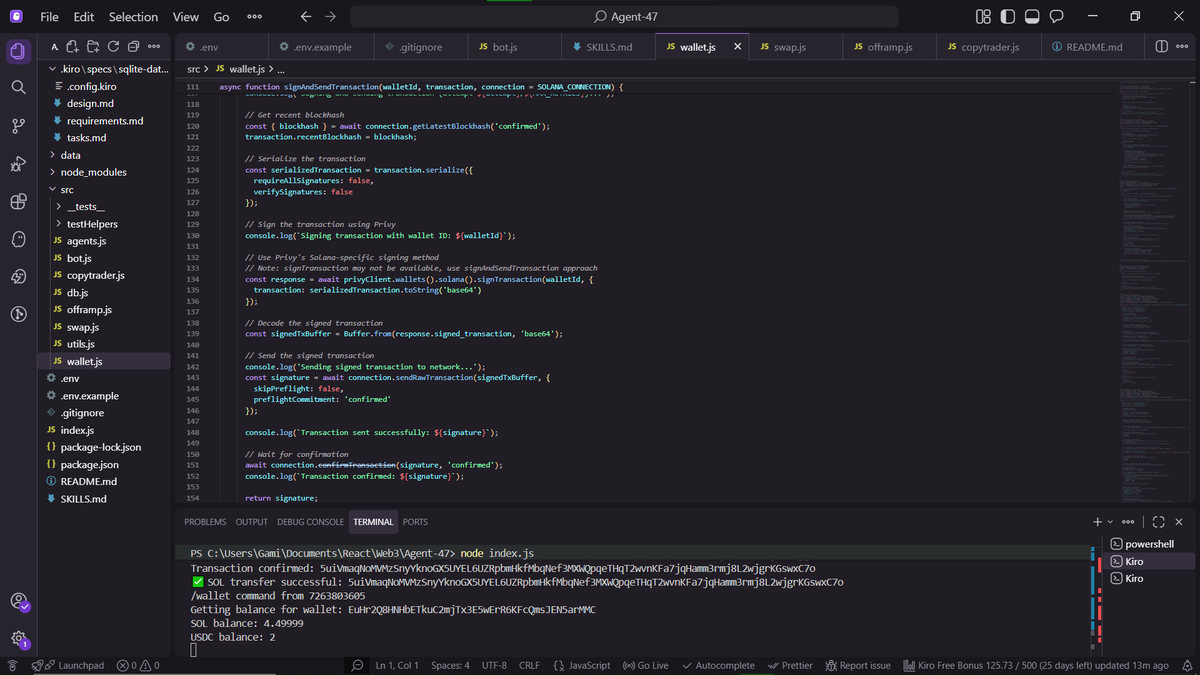1200x675 pixels.
Task: Open the hidden menus ellipsis in menu bar
Action: (x=255, y=16)
